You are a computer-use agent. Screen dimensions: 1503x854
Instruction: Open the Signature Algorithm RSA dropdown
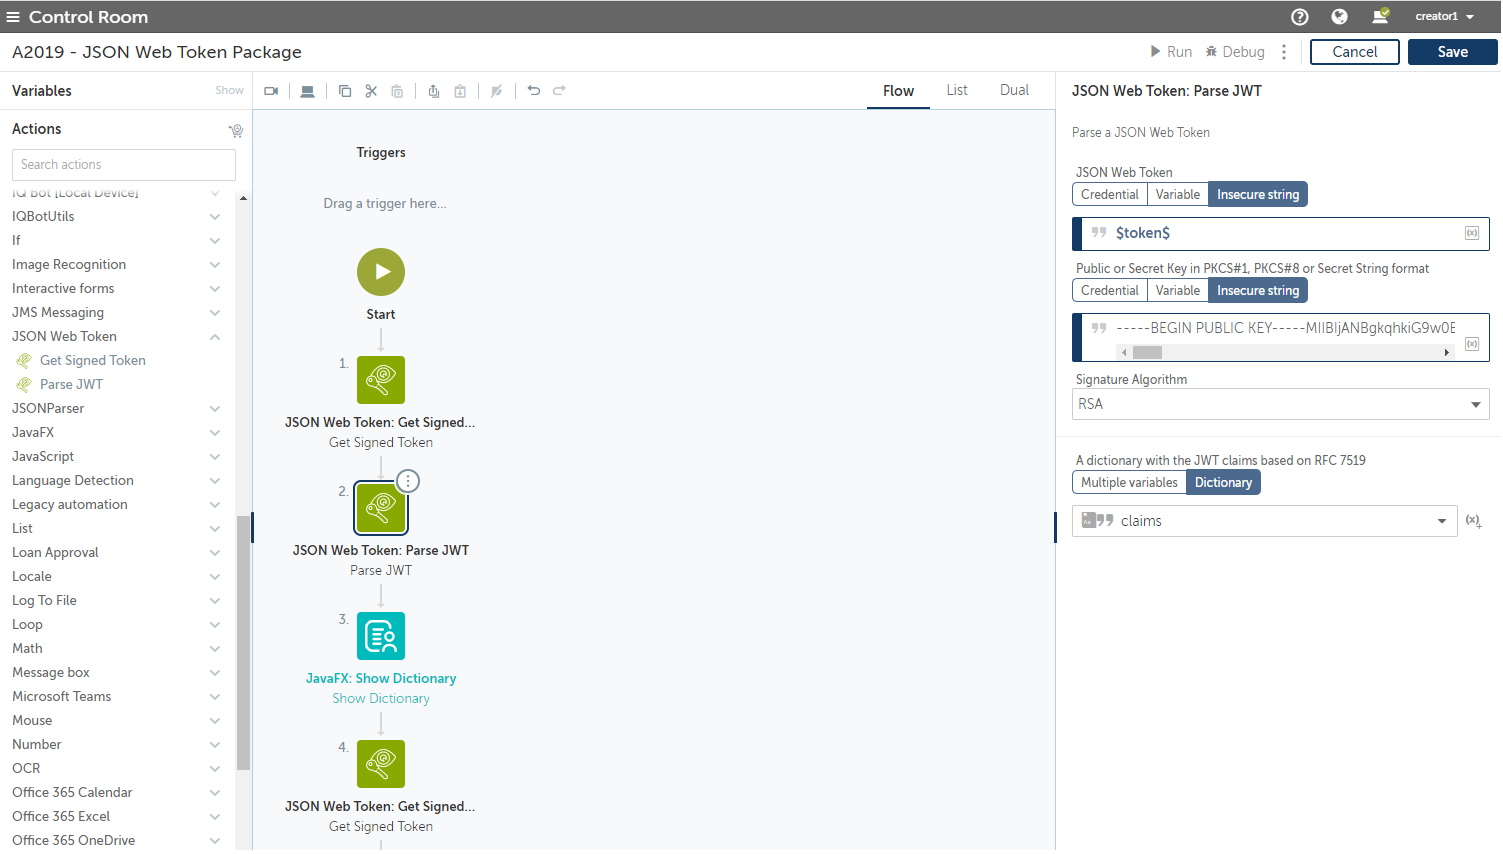tap(1280, 404)
